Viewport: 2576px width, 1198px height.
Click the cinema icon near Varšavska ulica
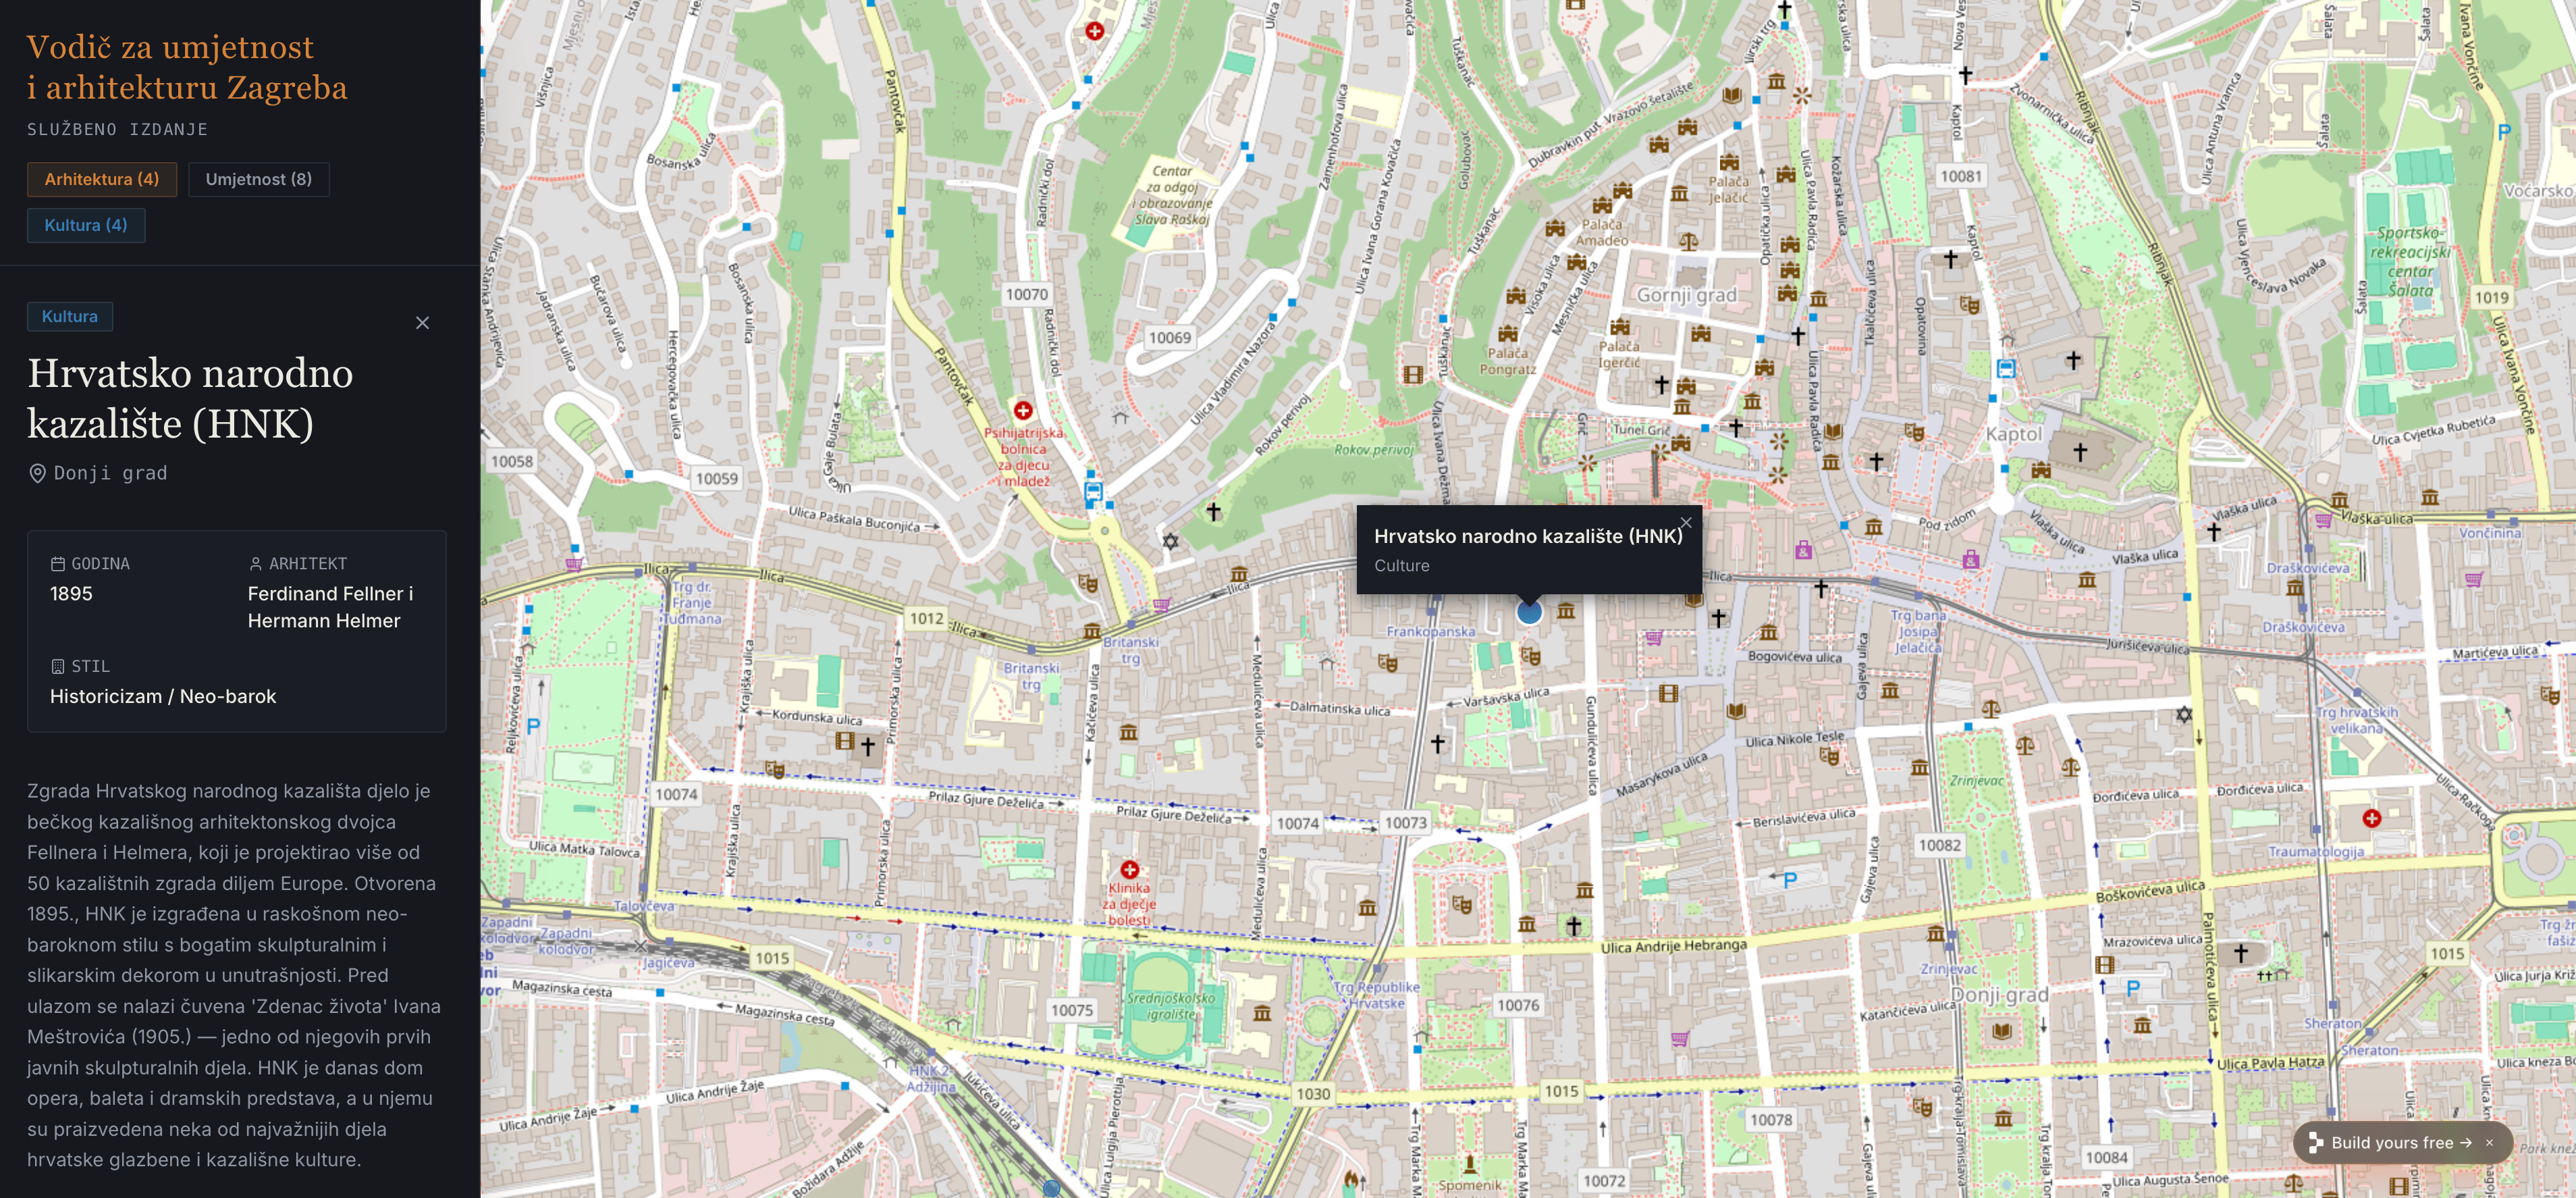1668,693
